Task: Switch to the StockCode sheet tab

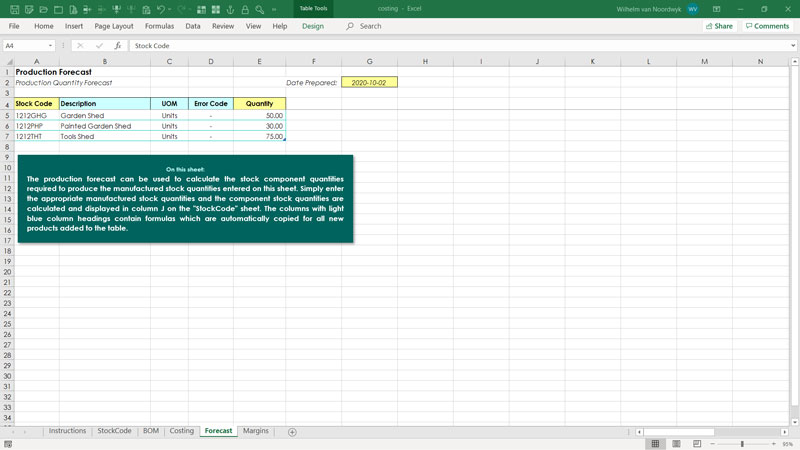Action: point(114,431)
